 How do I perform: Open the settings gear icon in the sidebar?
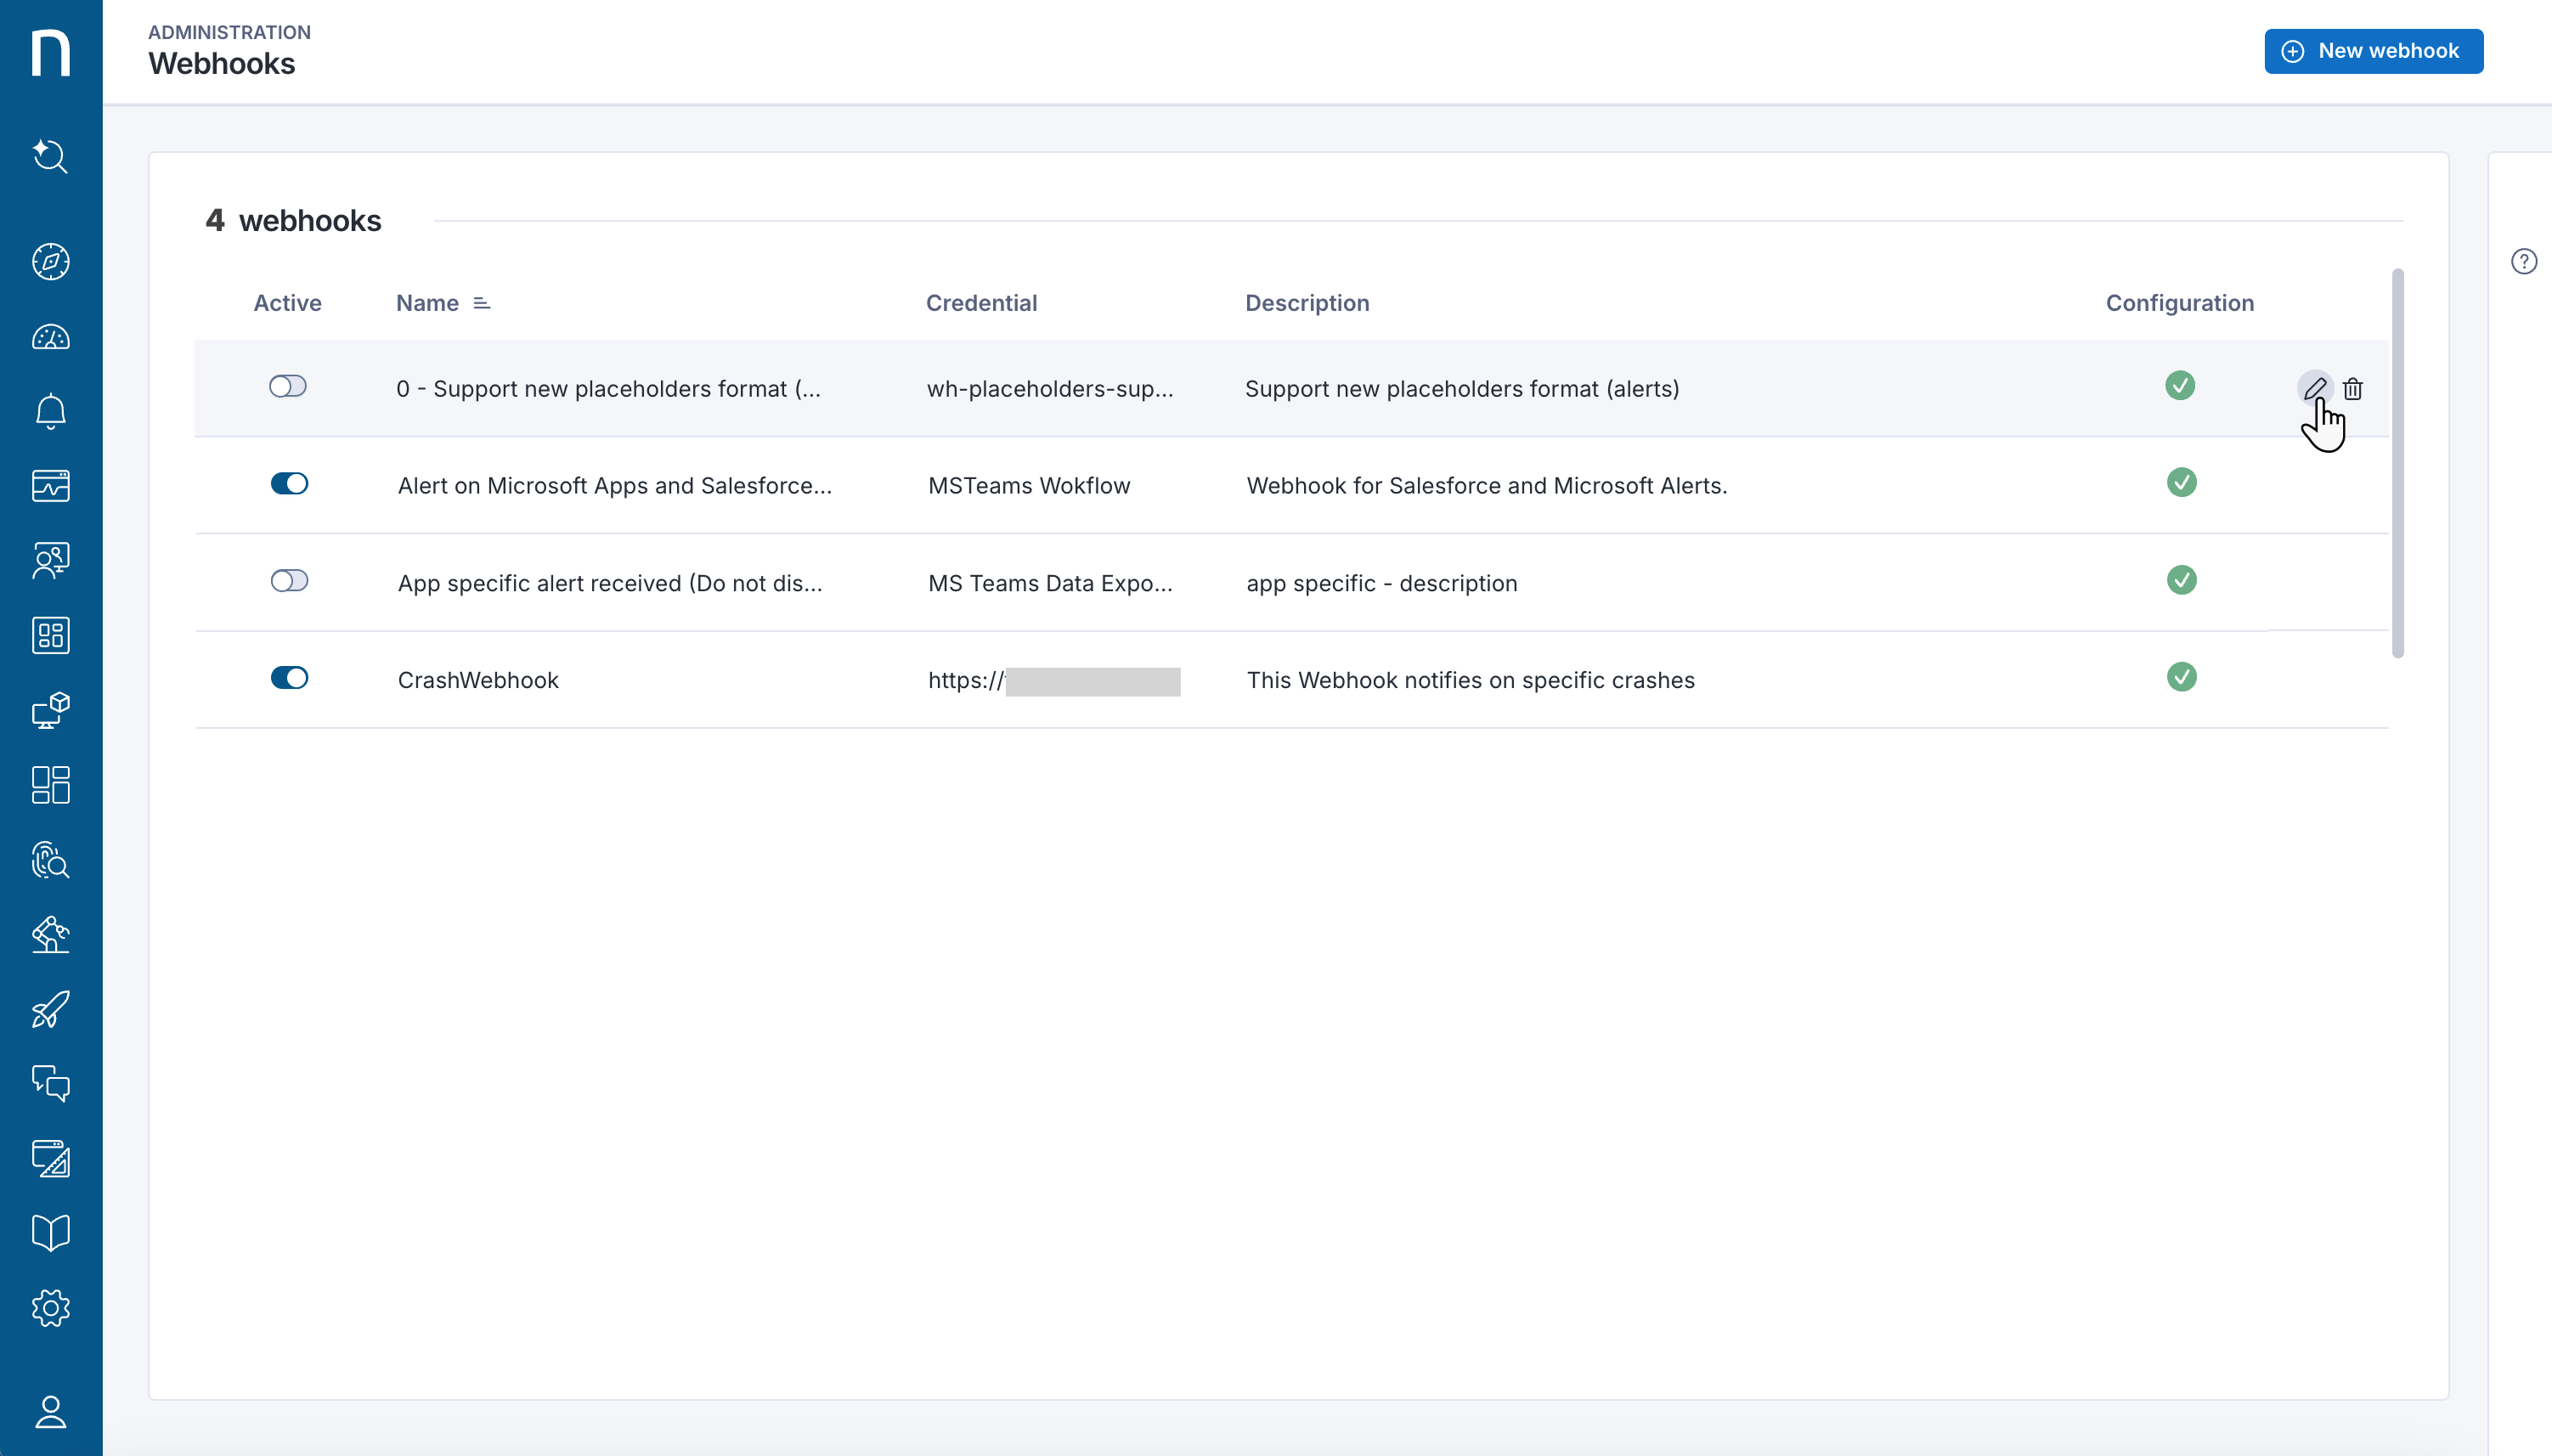point(49,1308)
